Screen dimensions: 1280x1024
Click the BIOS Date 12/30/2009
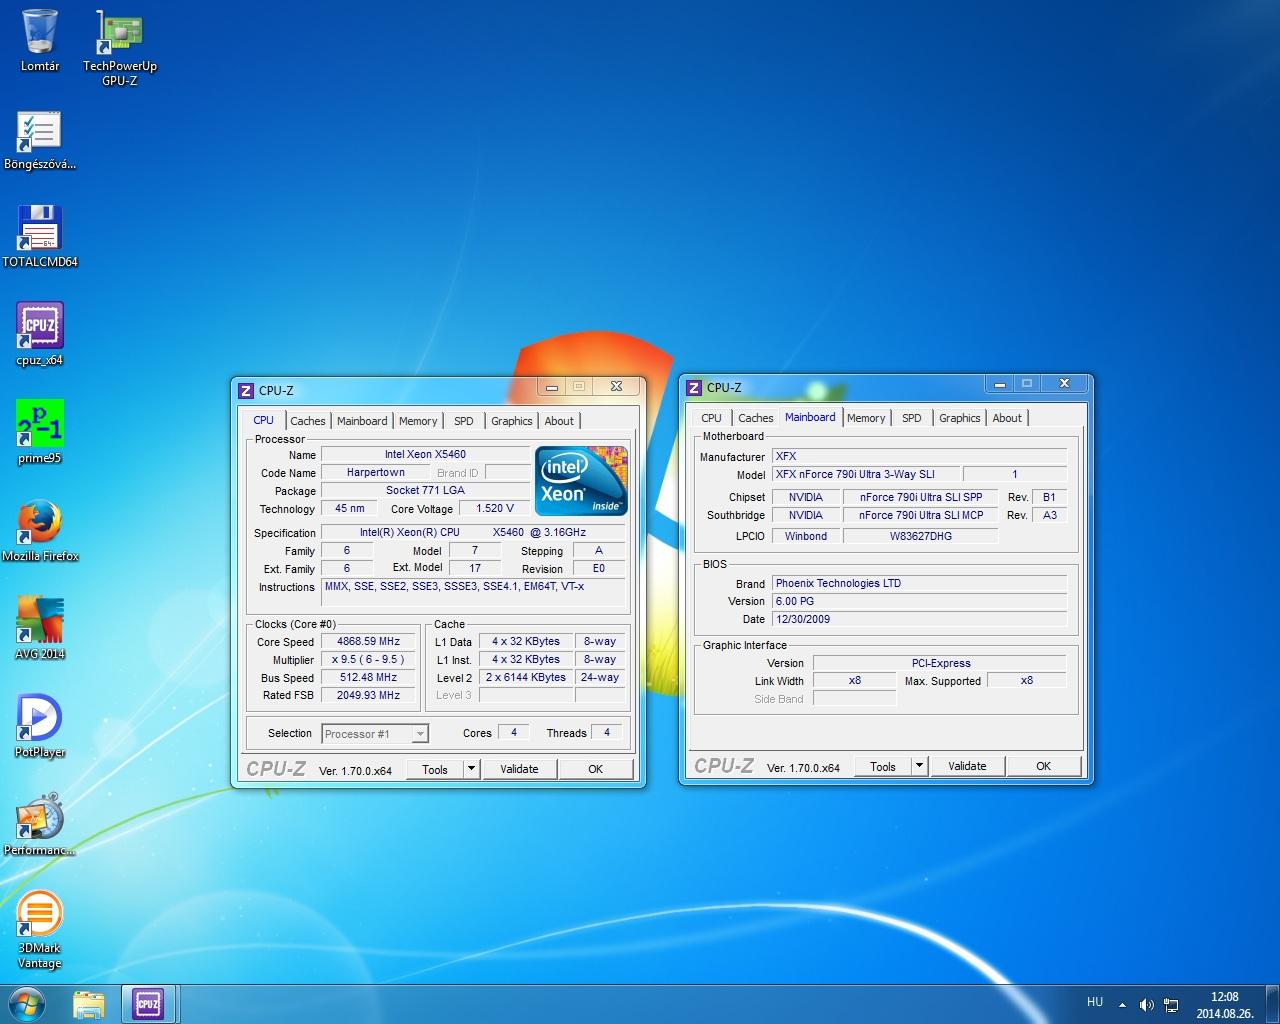920,619
